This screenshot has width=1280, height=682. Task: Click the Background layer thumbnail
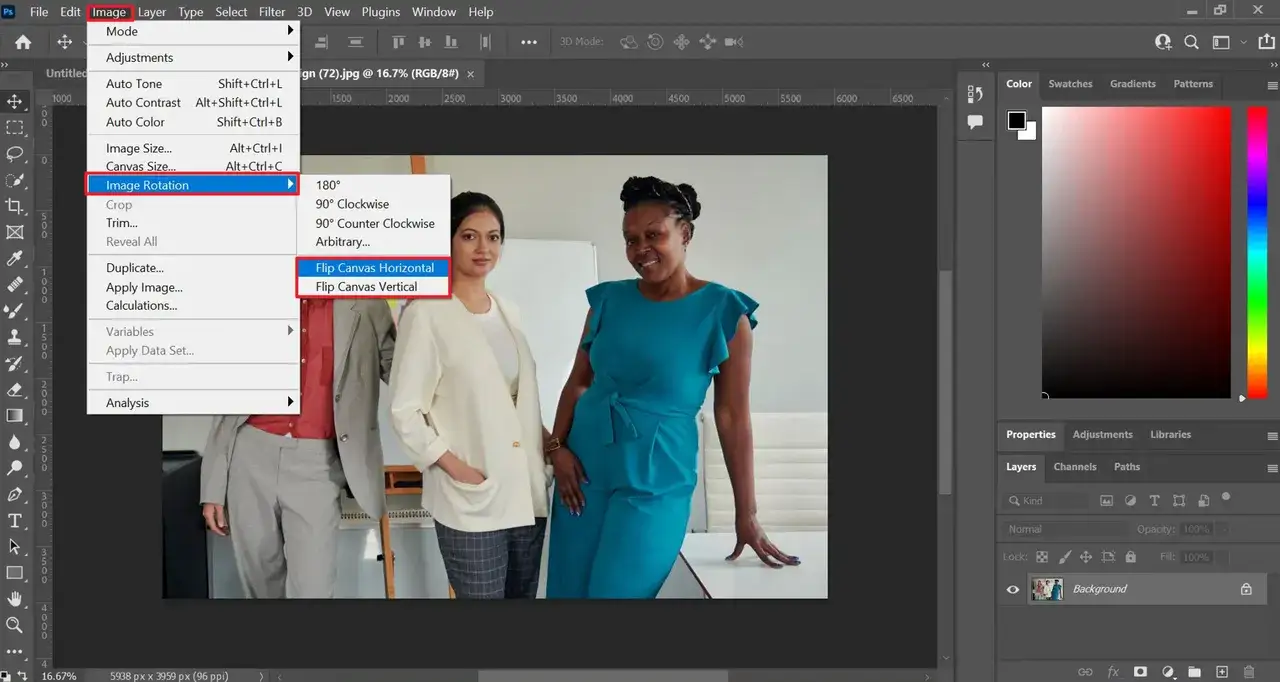[1047, 589]
